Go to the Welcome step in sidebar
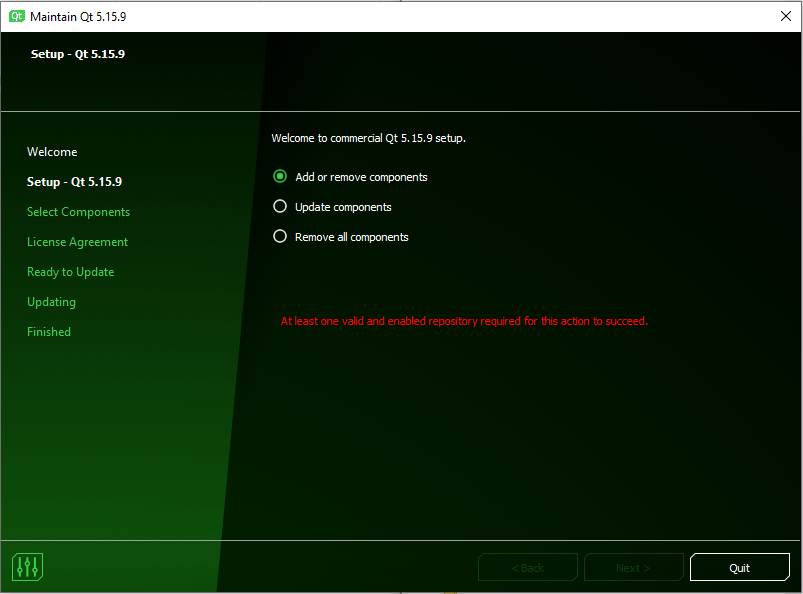This screenshot has width=803, height=594. (52, 152)
